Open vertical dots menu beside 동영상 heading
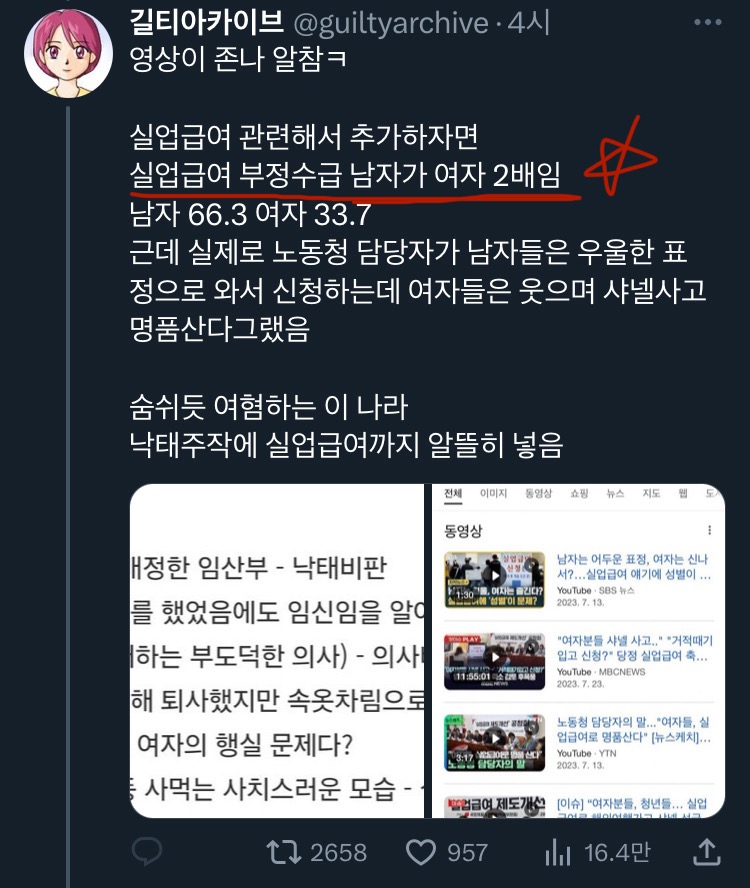This screenshot has width=750, height=888. (x=709, y=530)
